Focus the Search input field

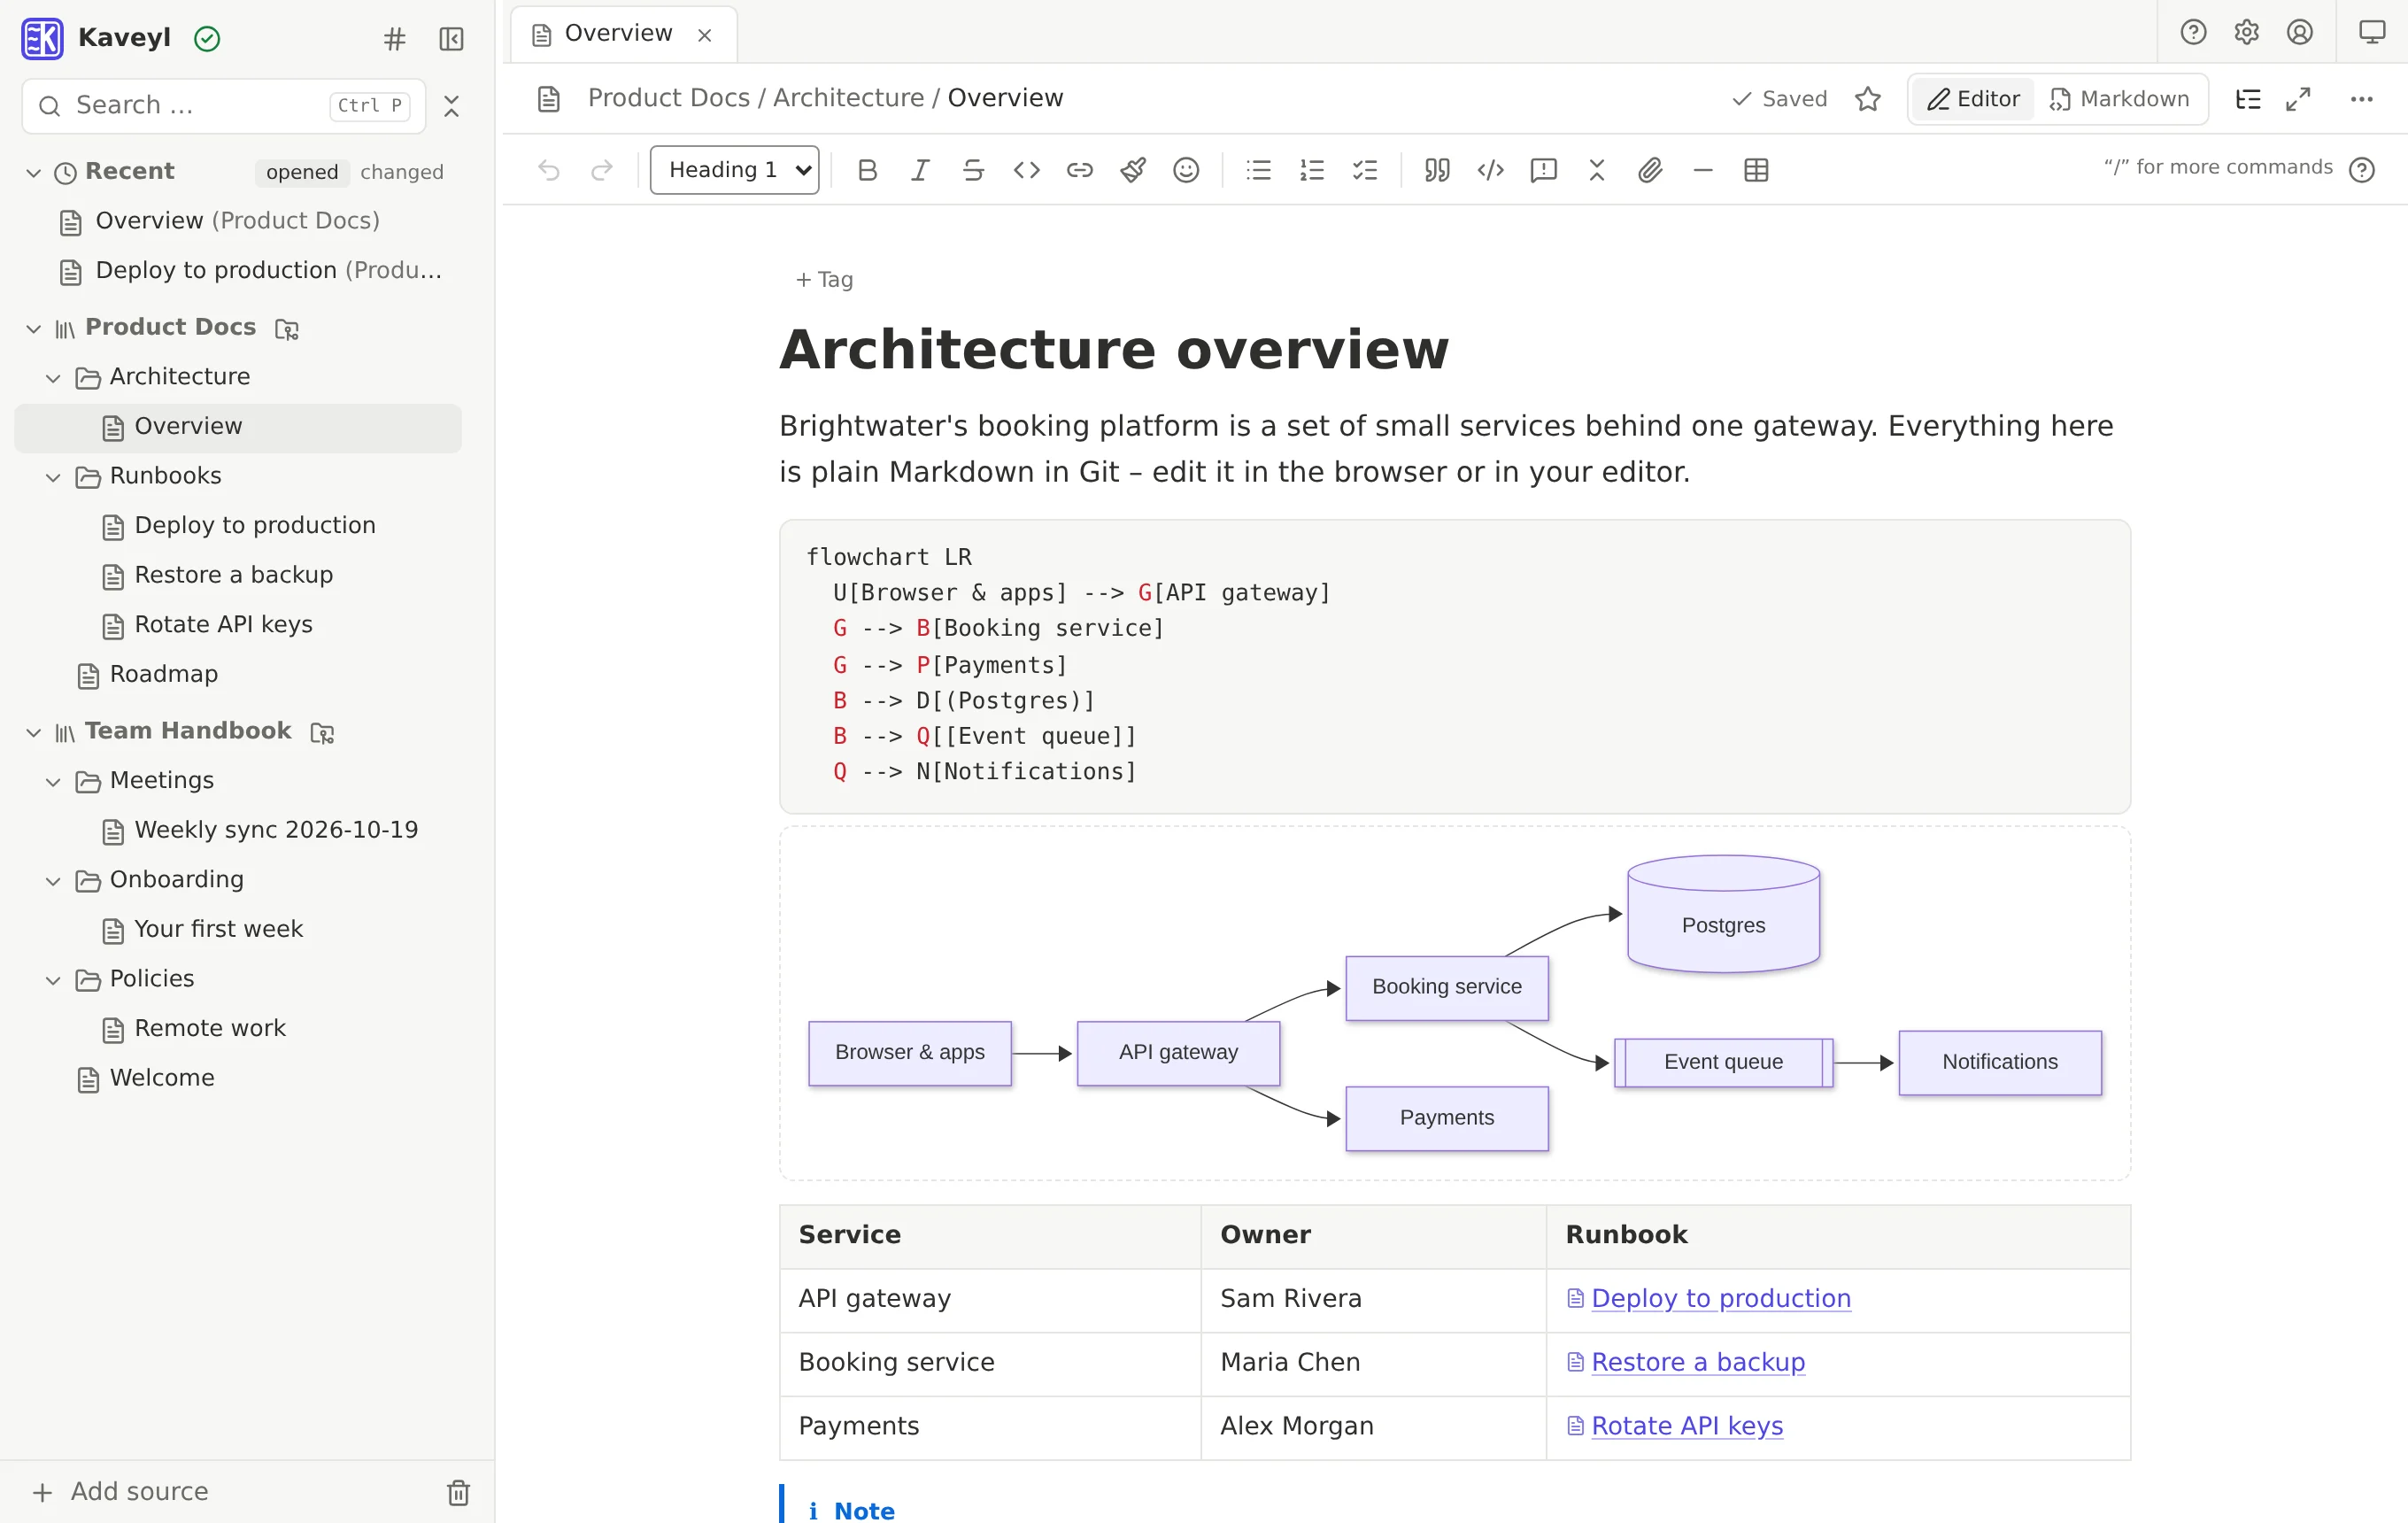224,106
